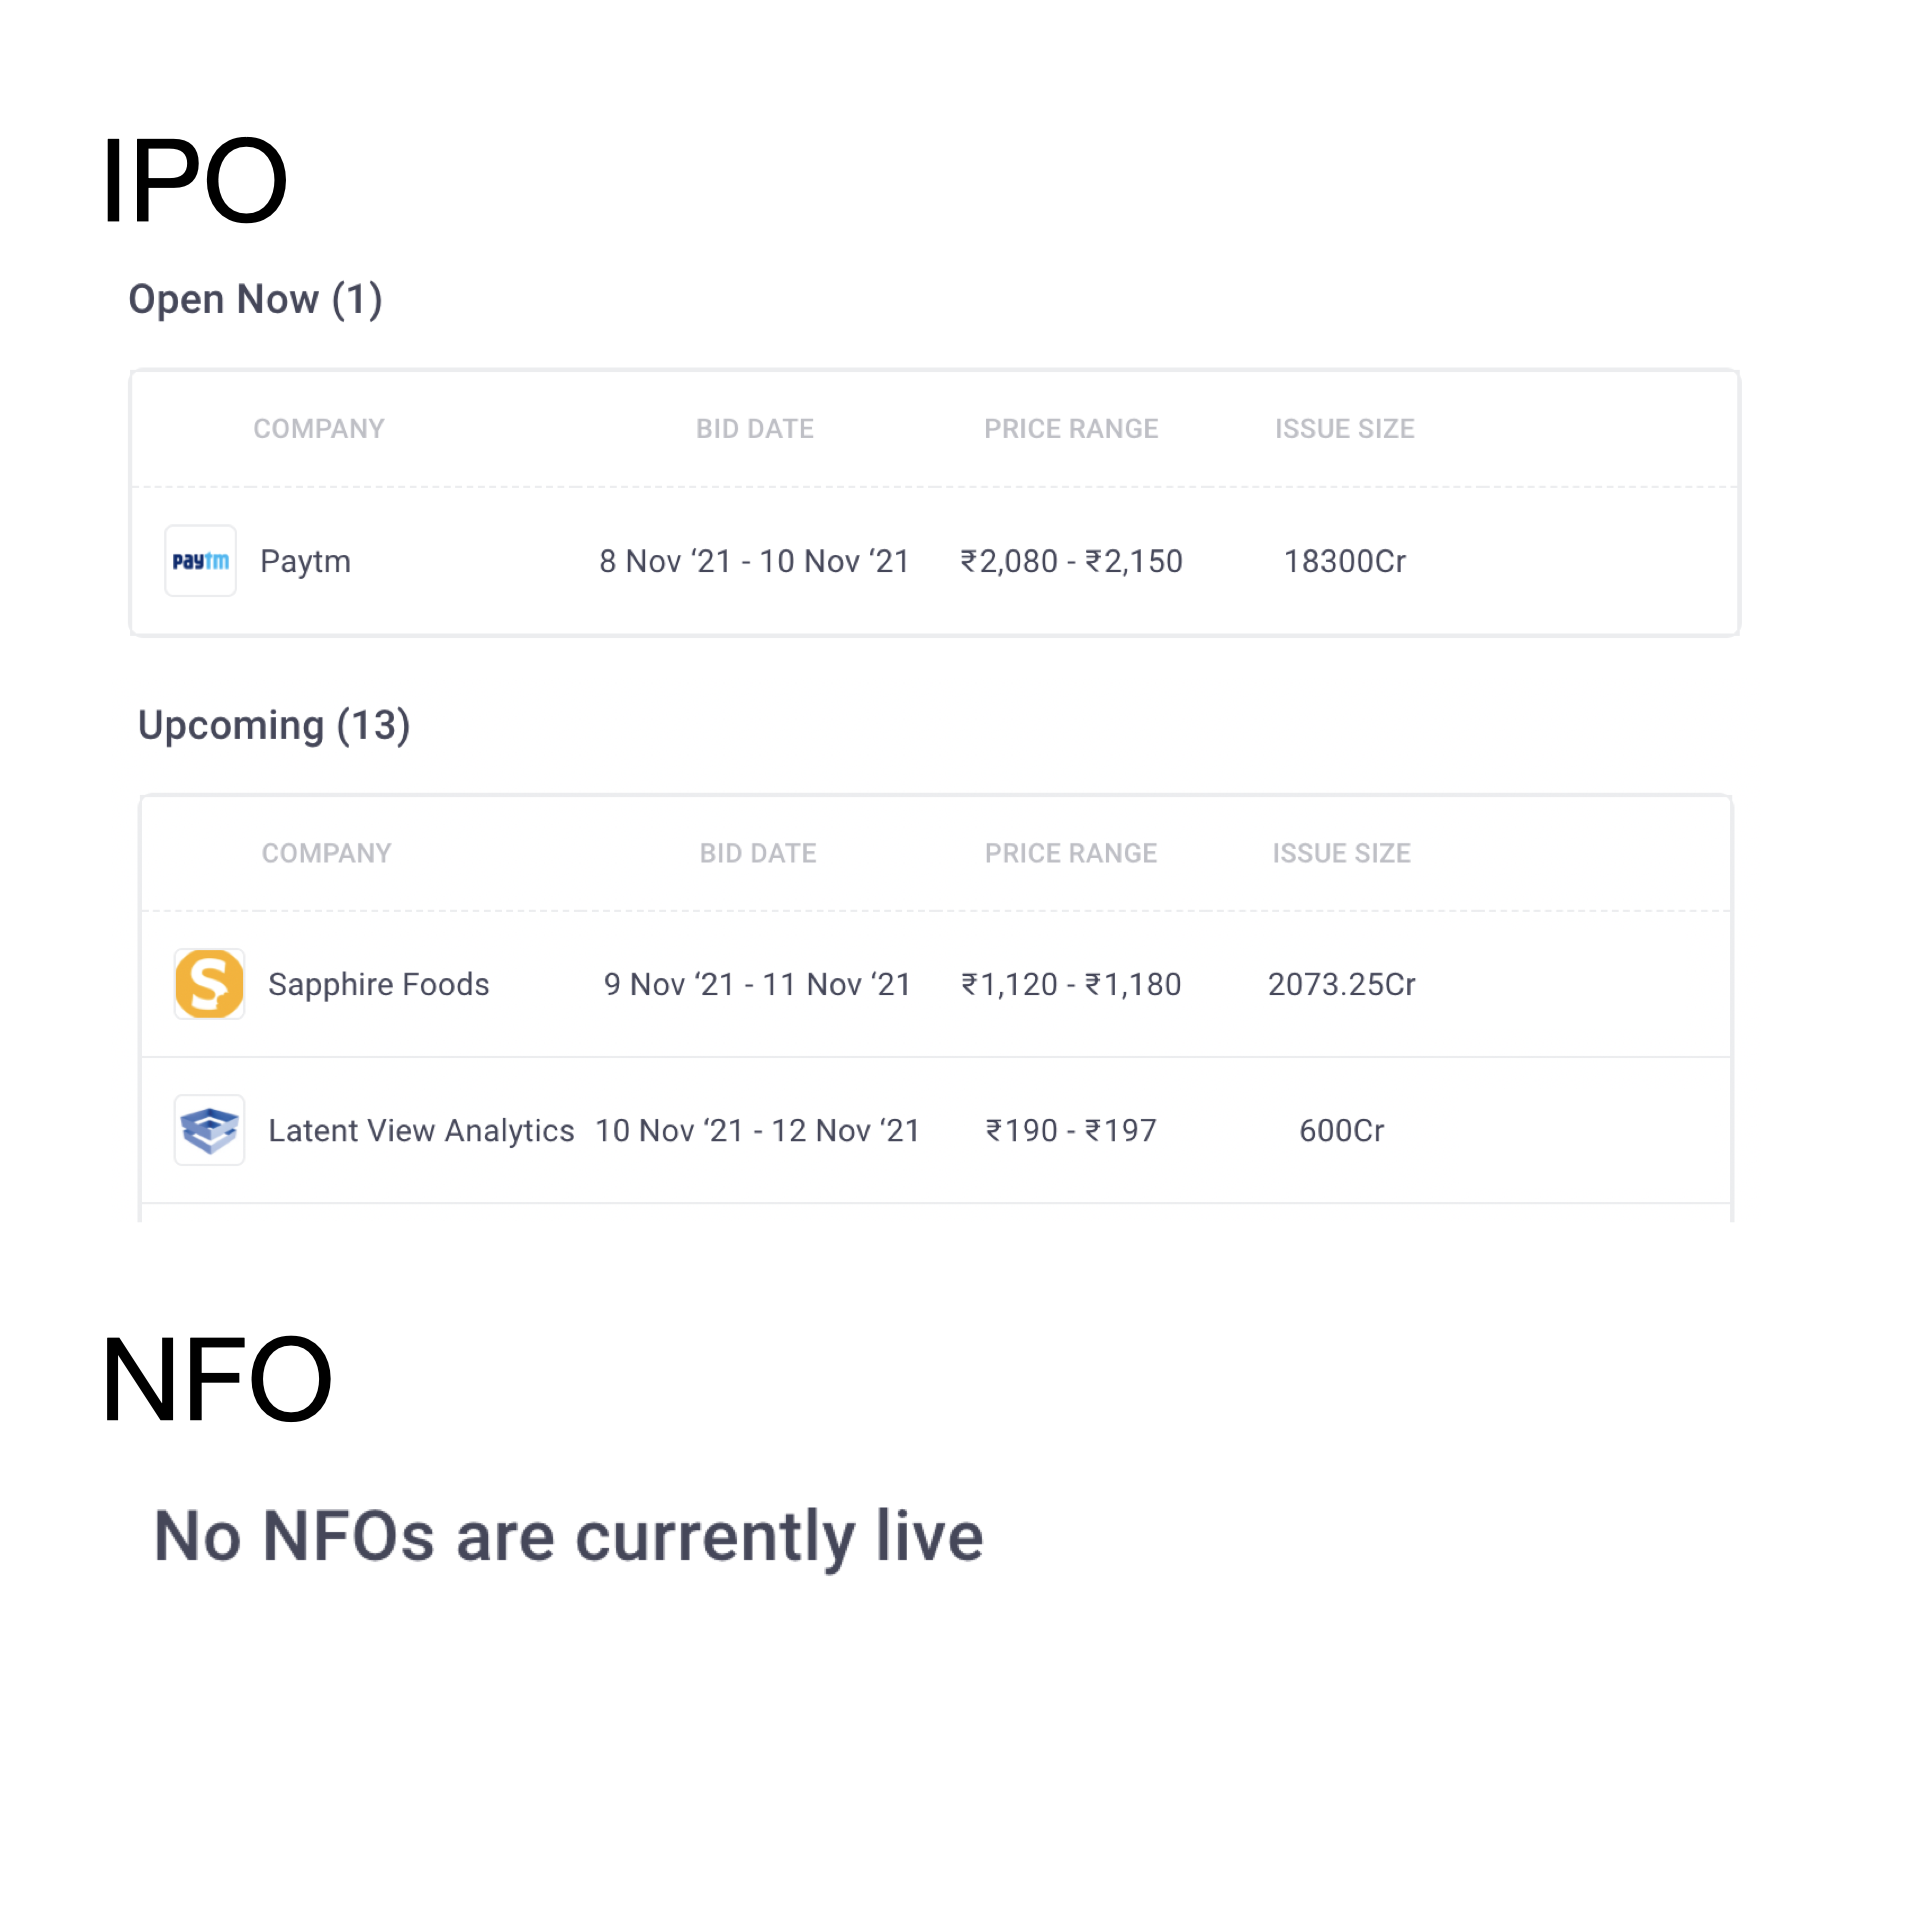This screenshot has width=1920, height=1920.
Task: Click Latent View issue size 600Cr
Action: [1341, 1130]
